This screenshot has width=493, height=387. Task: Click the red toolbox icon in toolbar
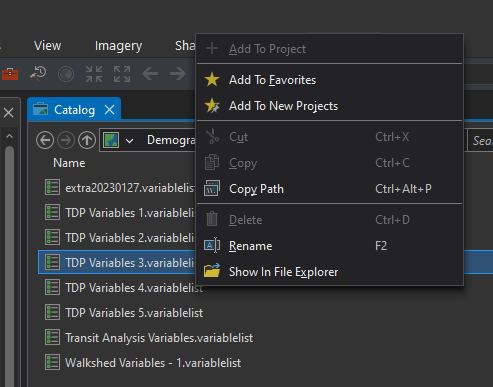coord(10,74)
